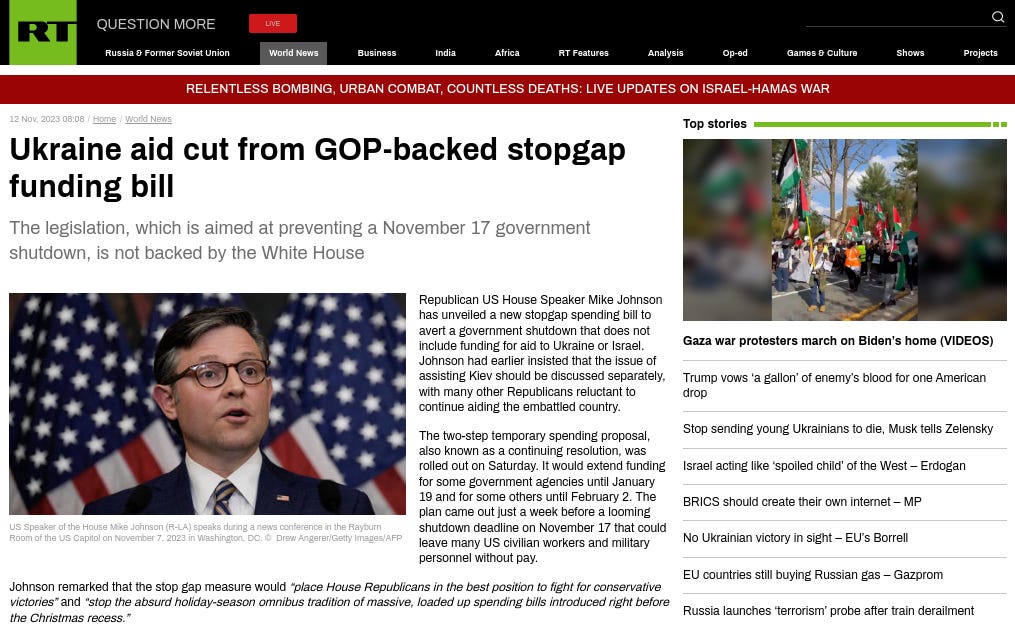This screenshot has width=1015, height=636.
Task: Open 'BRICS should create their own internet' story
Action: [802, 502]
